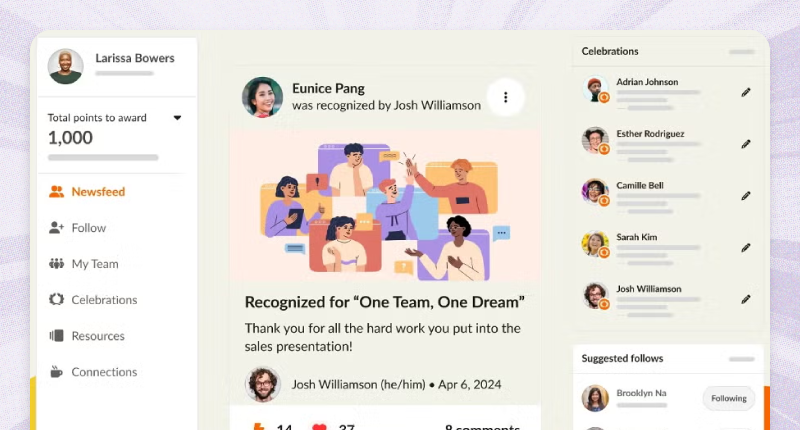Click the pencil icon beside Josh Williamson celebration
The image size is (800, 430).
(745, 299)
